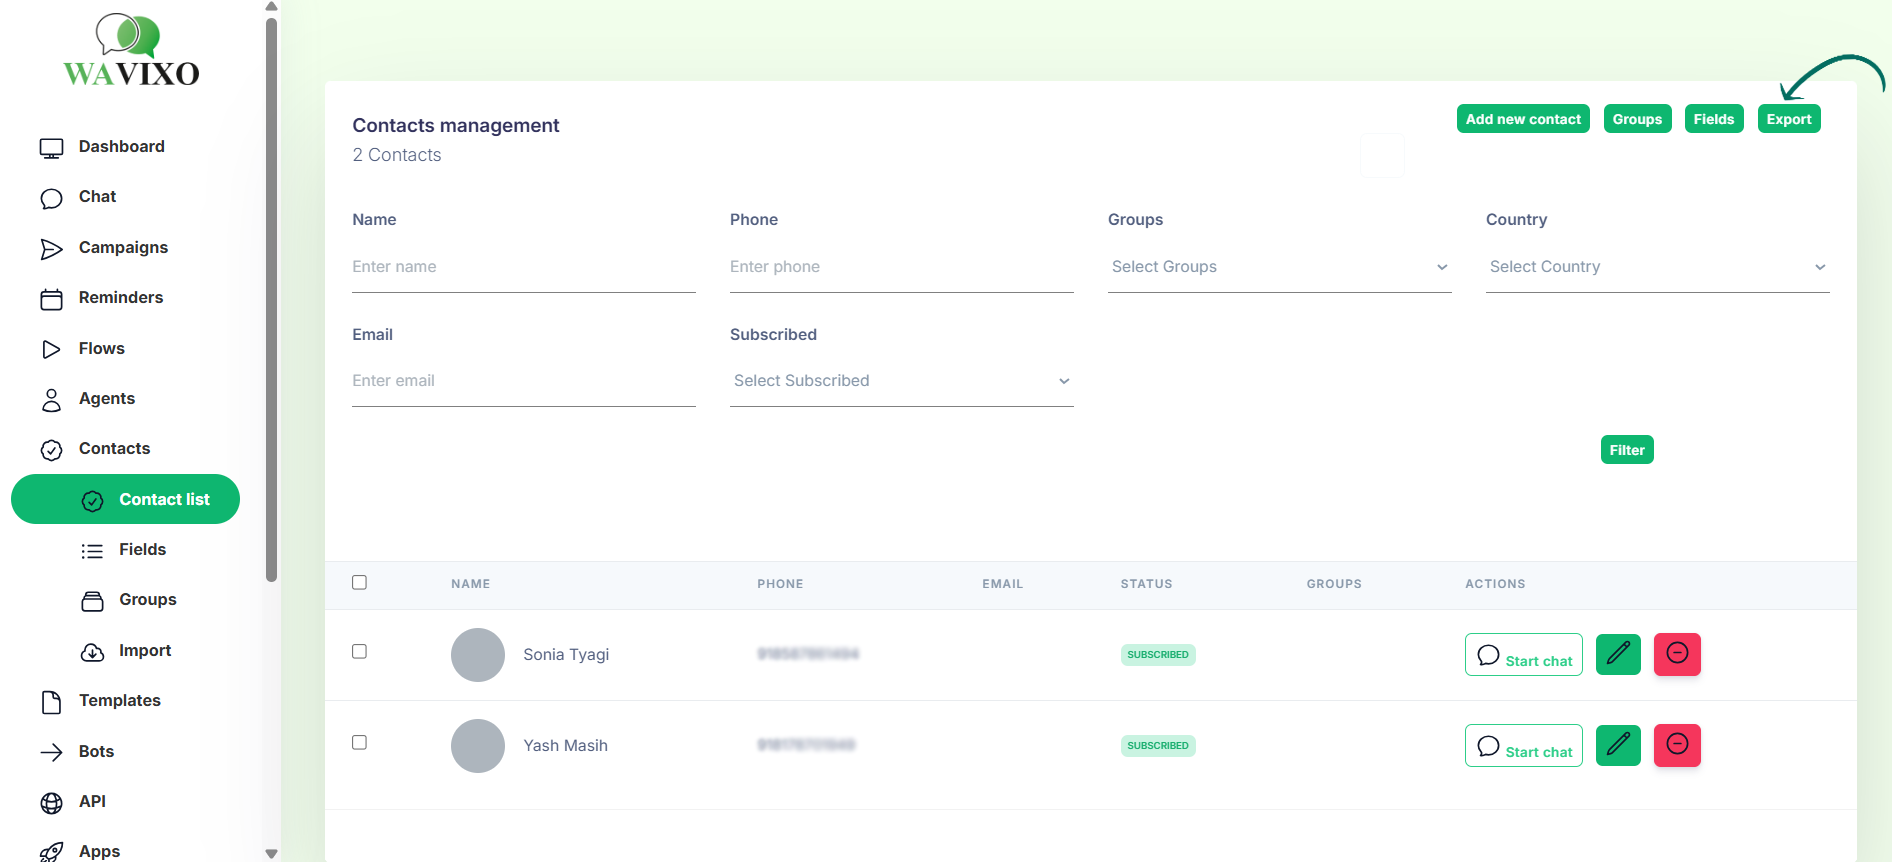Check the box for Sonia Tyagi

(x=360, y=652)
